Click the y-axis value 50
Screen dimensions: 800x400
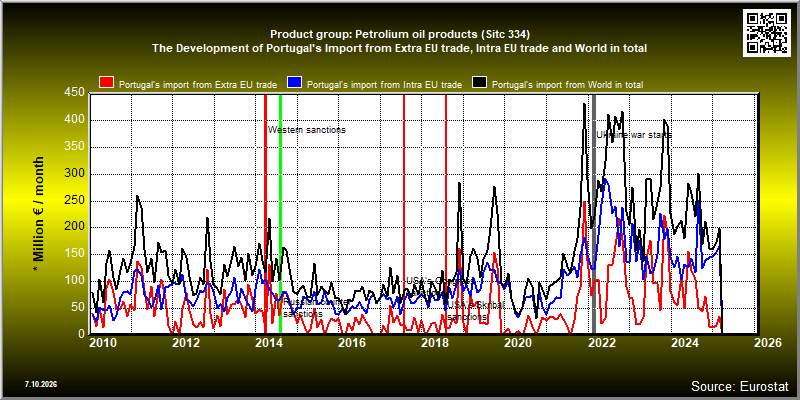(x=79, y=307)
